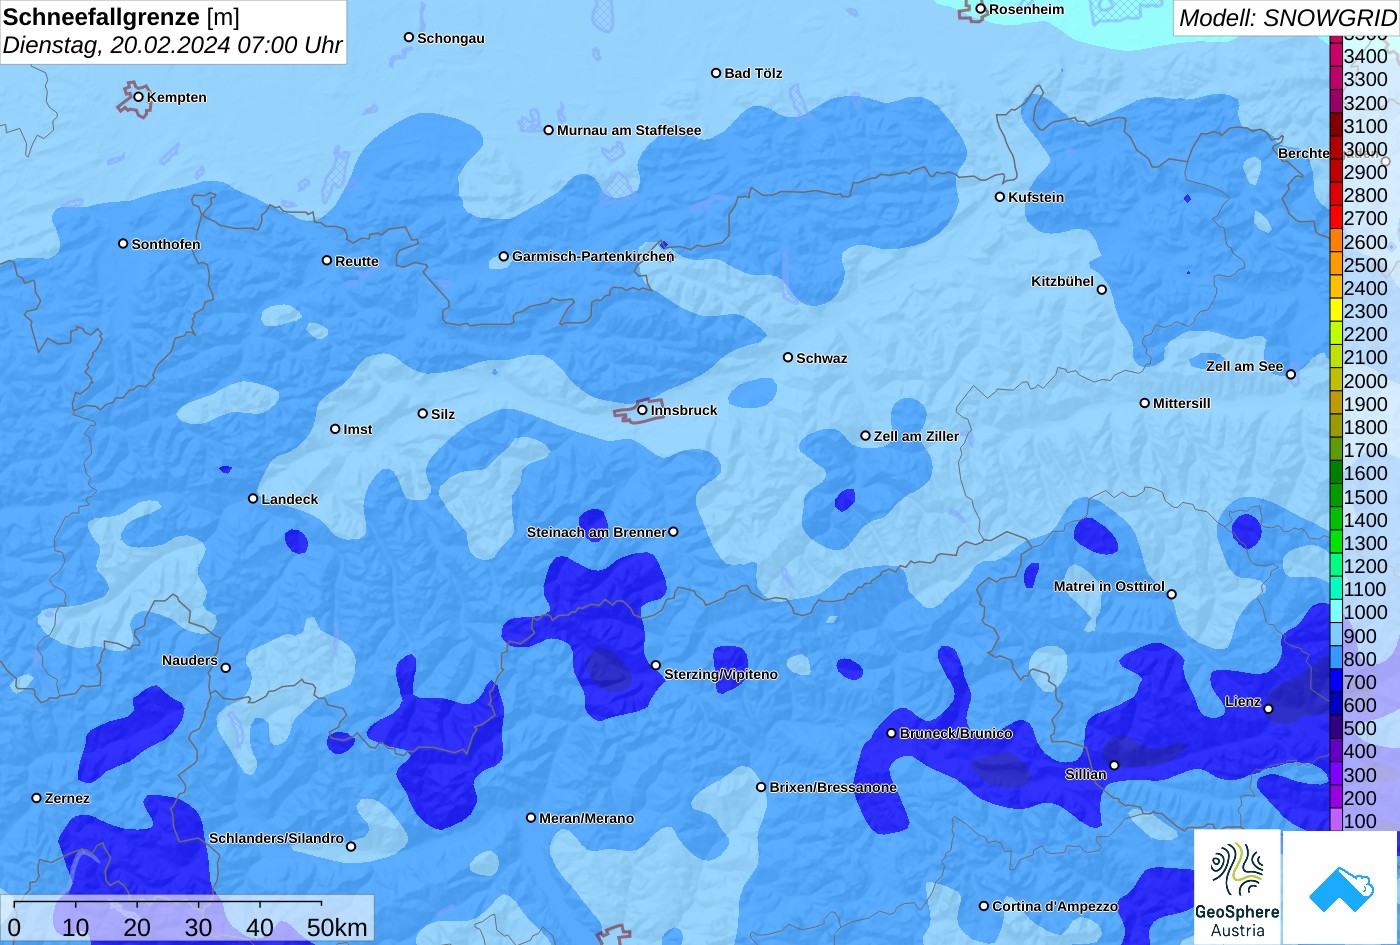Click the Bad Tölz marker circle
The width and height of the screenshot is (1400, 945).
pyautogui.click(x=716, y=73)
